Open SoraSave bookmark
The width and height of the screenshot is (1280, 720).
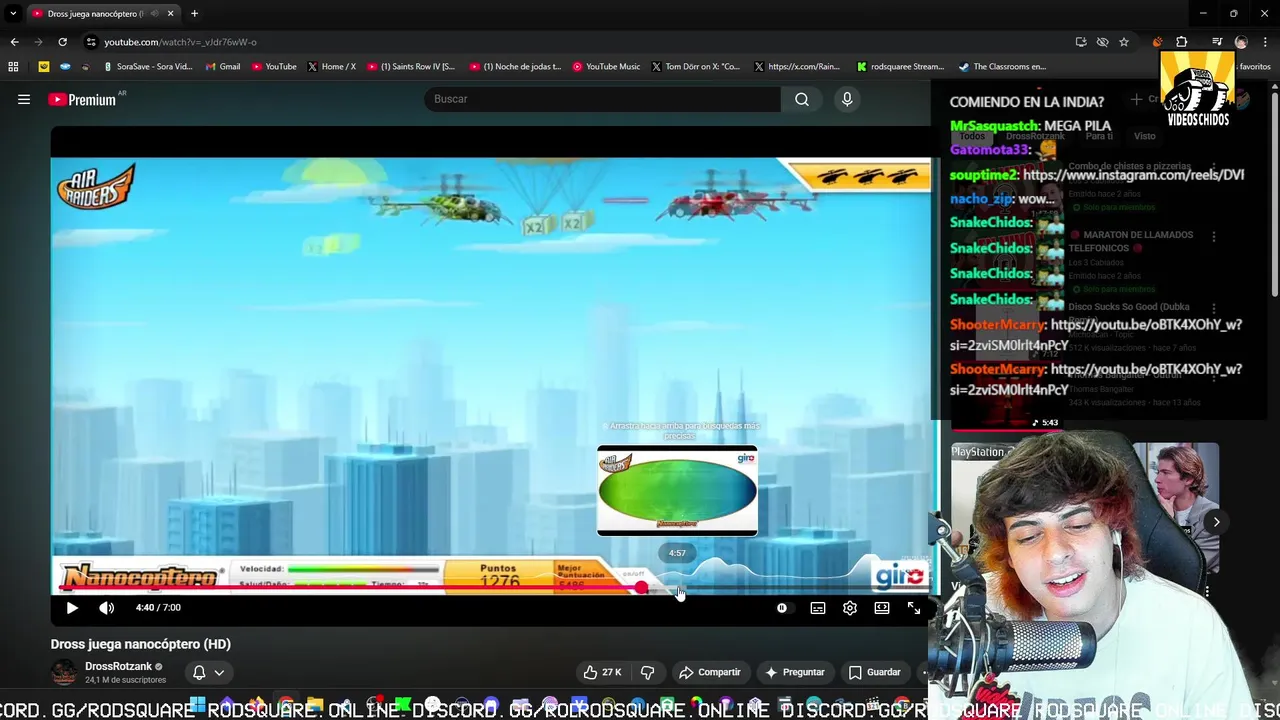pos(147,67)
